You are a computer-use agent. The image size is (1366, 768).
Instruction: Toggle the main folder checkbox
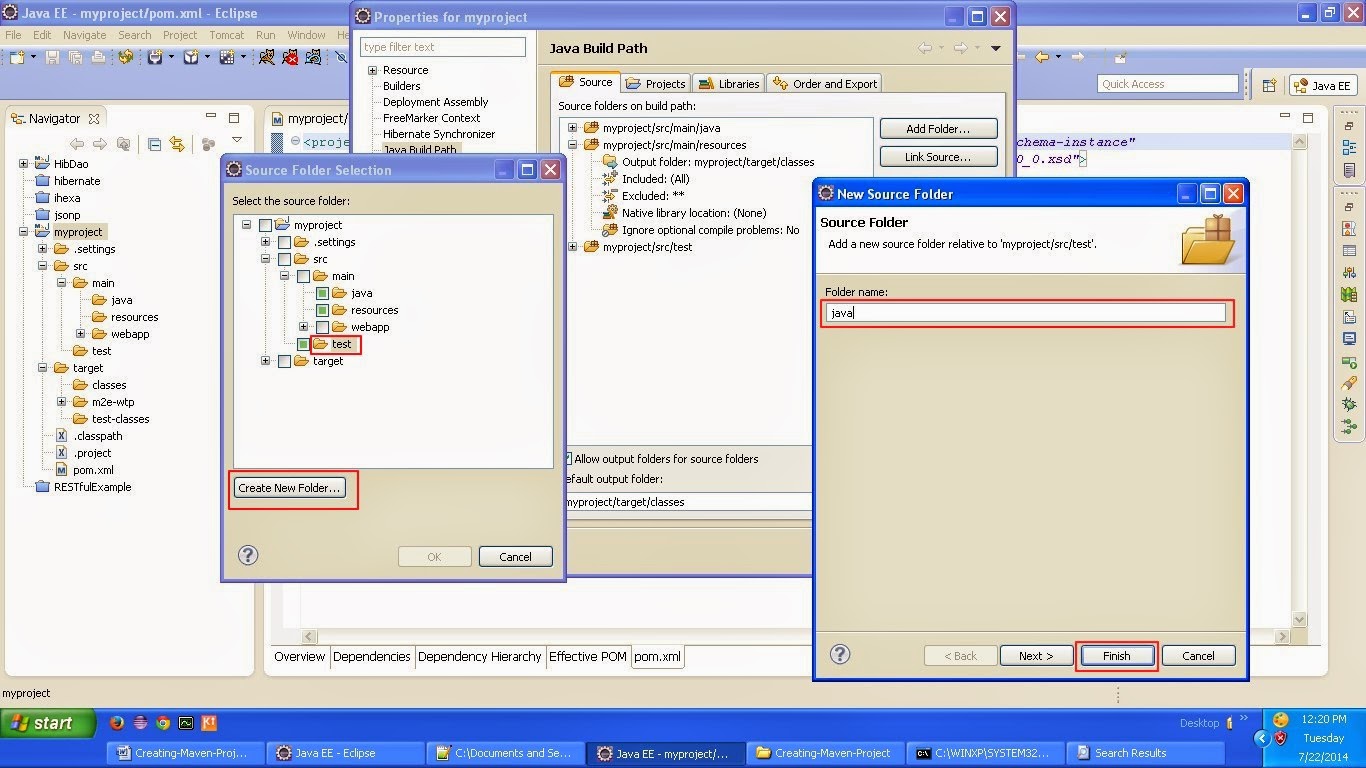point(303,276)
